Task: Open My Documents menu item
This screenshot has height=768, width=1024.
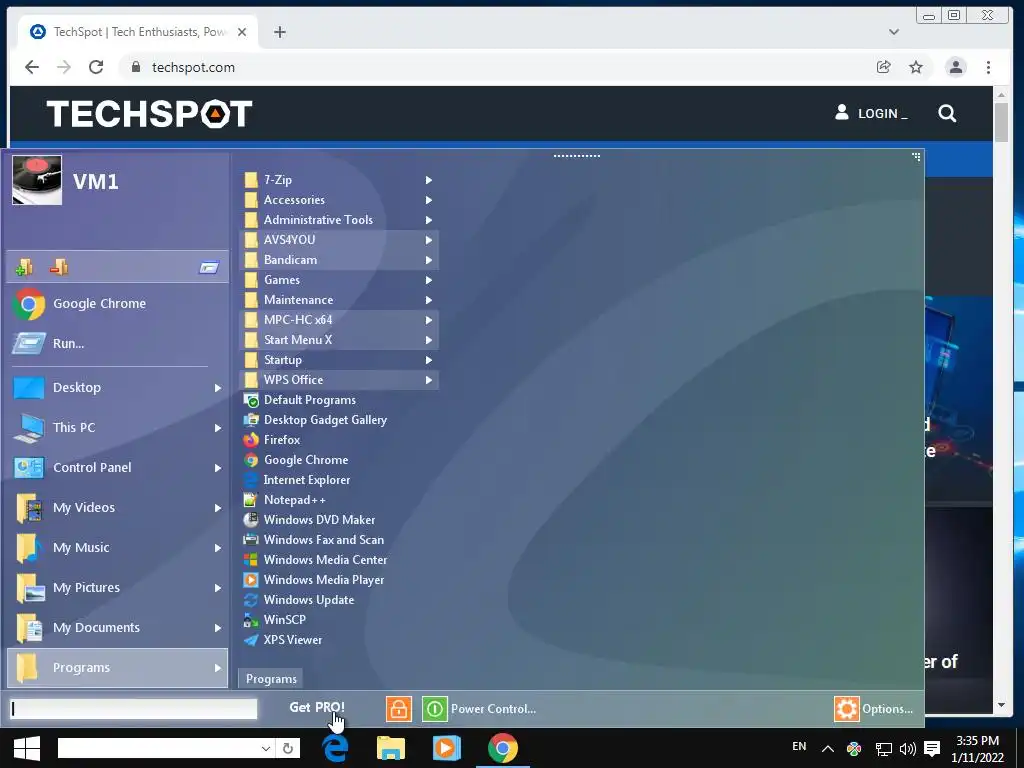Action: point(118,628)
